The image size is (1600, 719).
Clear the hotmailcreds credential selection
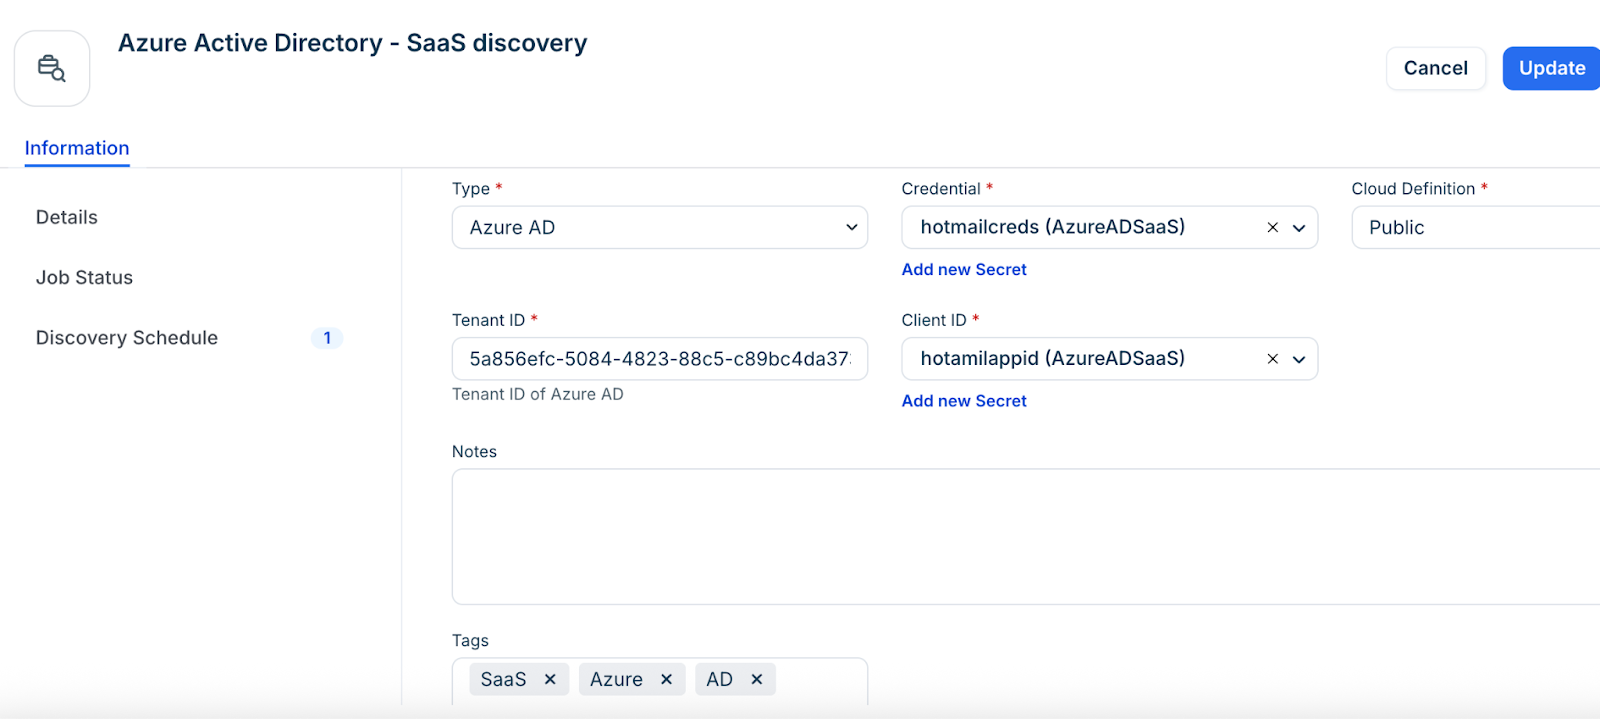(x=1272, y=228)
